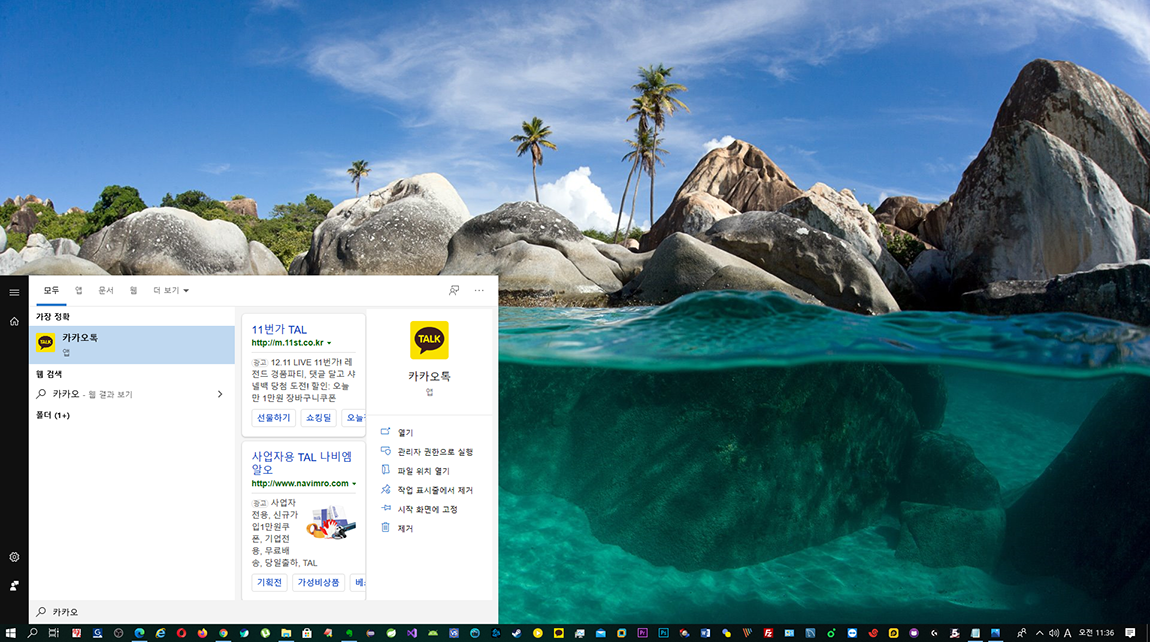The width and height of the screenshot is (1150, 642).
Task: Click the 카카오 web search result
Action: click(x=132, y=394)
